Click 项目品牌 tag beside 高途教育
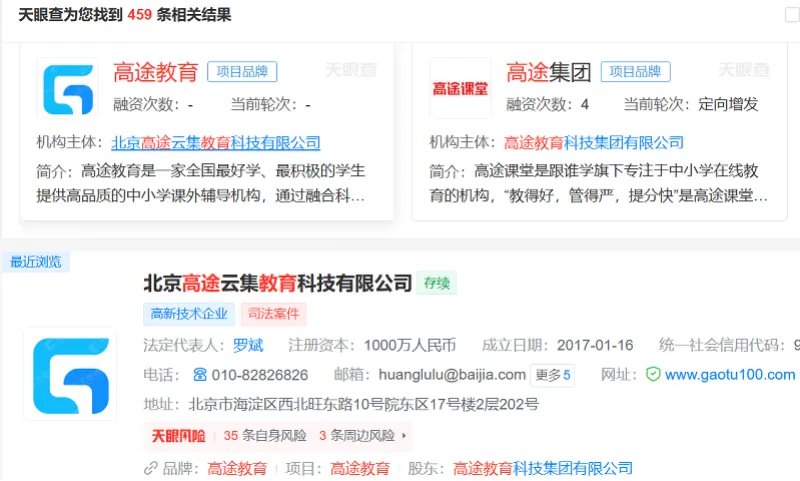 242,72
